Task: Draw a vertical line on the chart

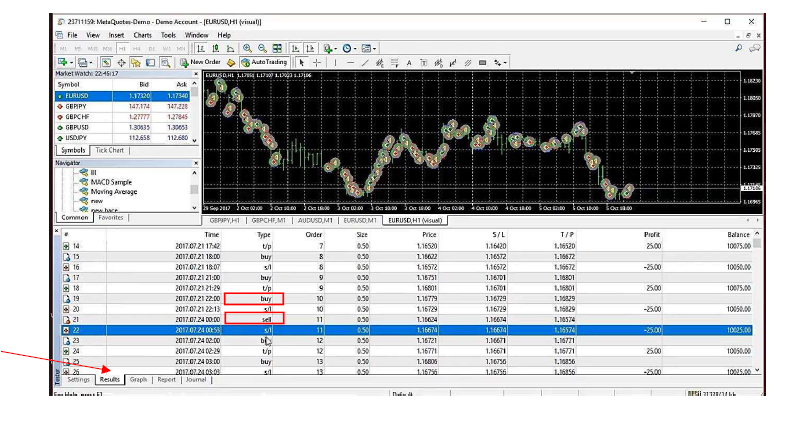Action: (x=335, y=63)
